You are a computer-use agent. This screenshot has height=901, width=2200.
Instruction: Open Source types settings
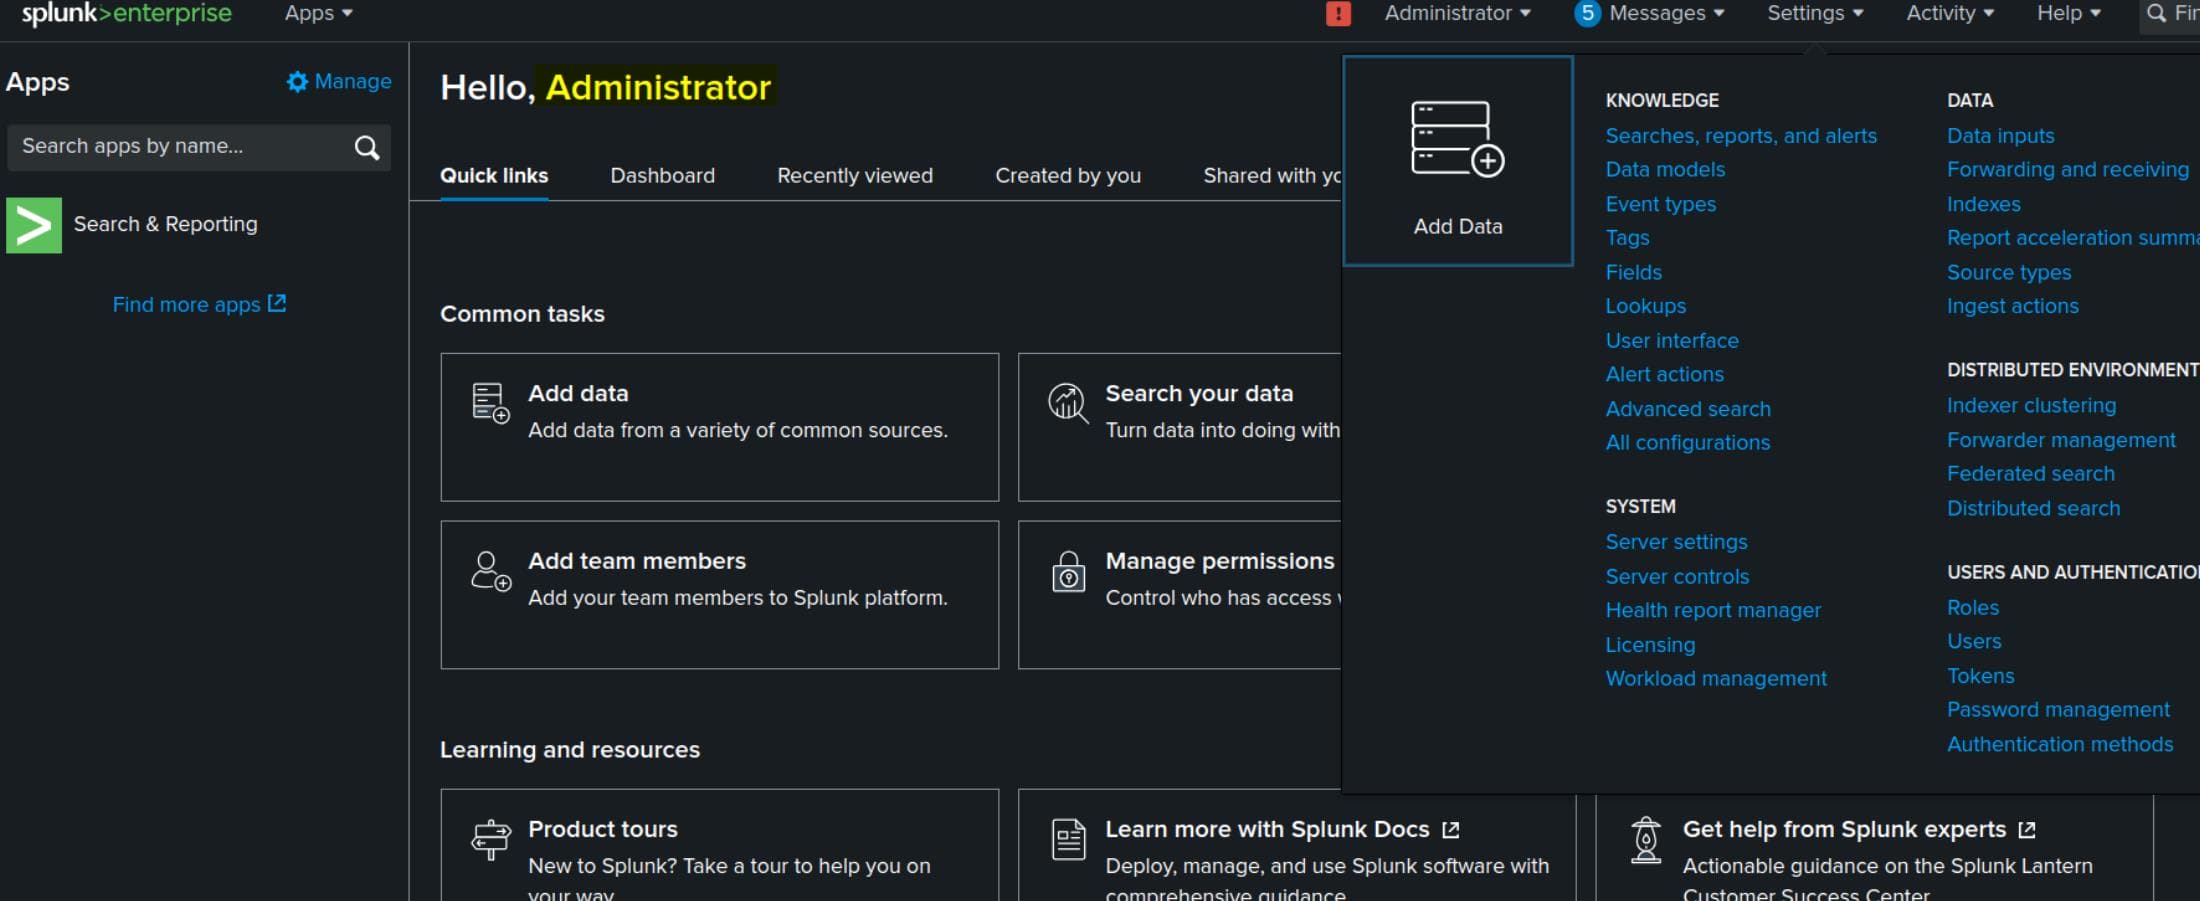click(2008, 272)
